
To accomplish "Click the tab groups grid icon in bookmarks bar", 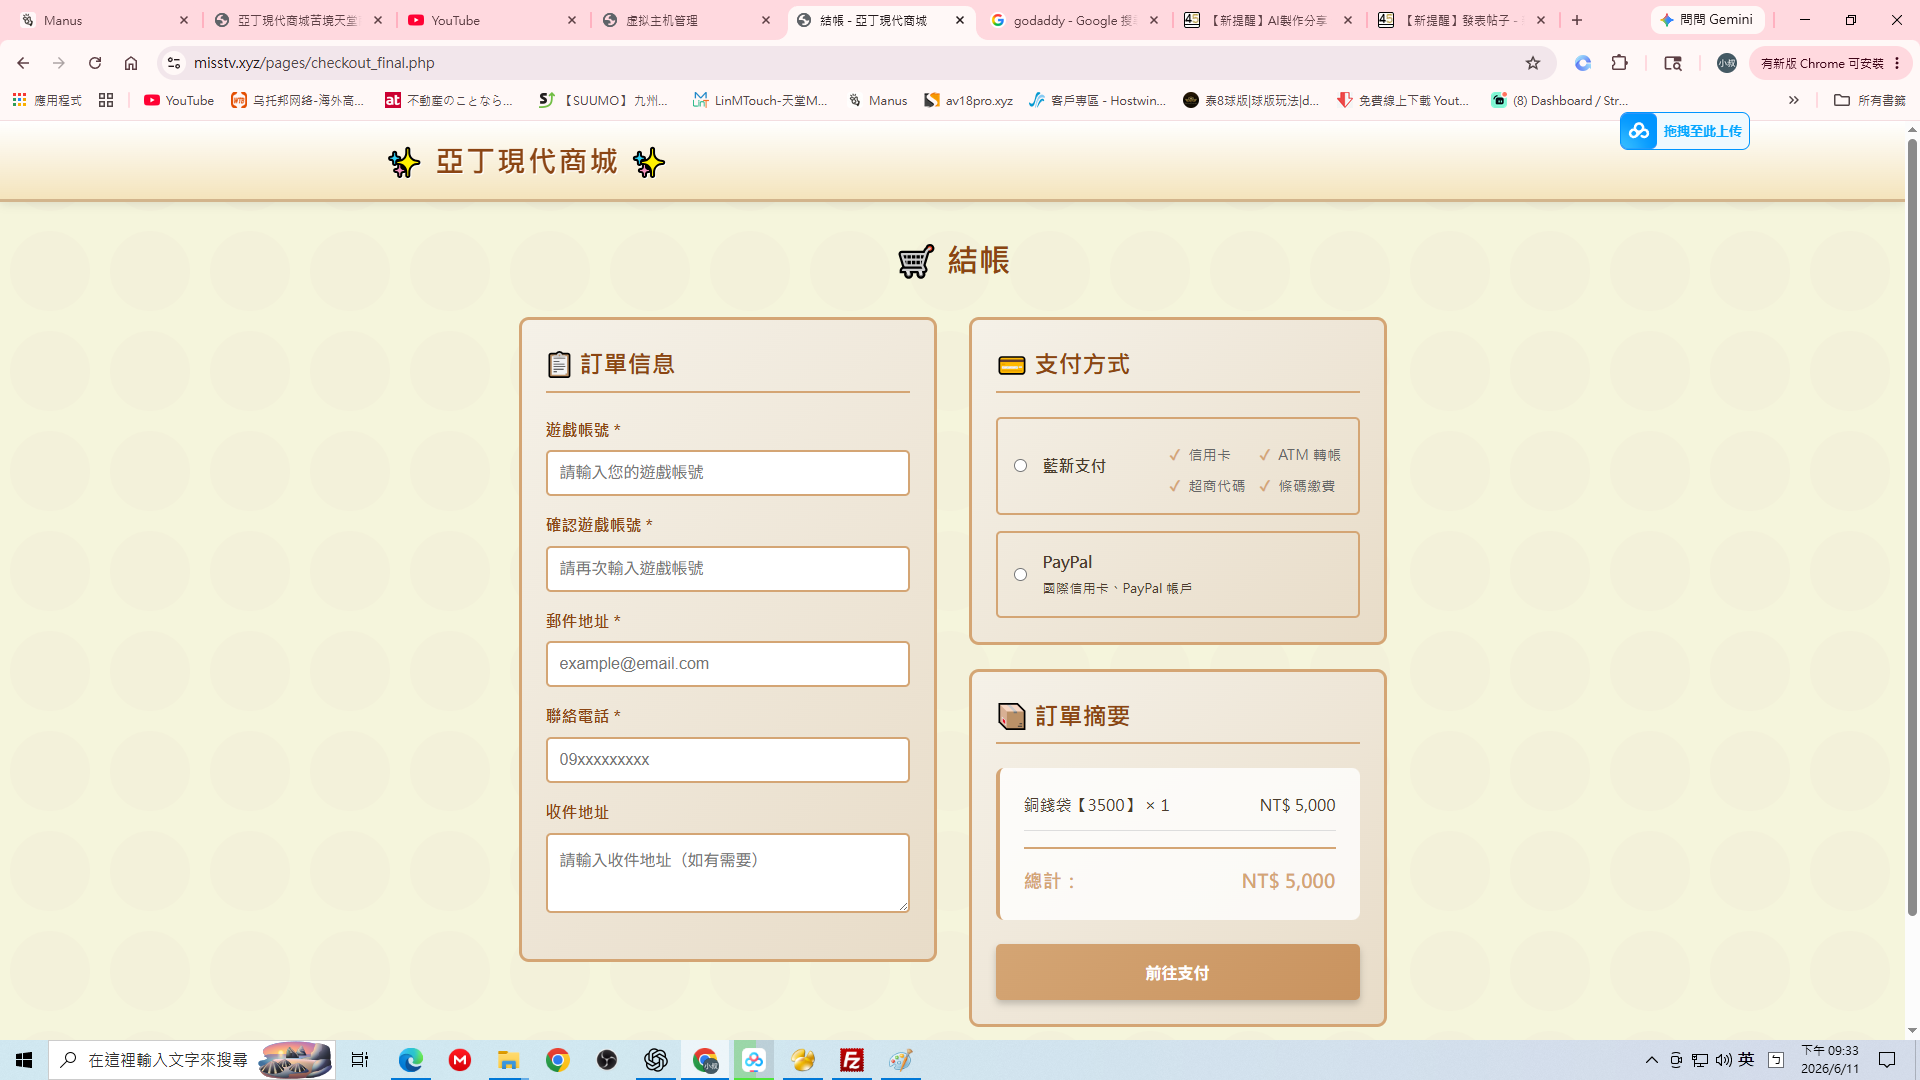I will point(106,100).
